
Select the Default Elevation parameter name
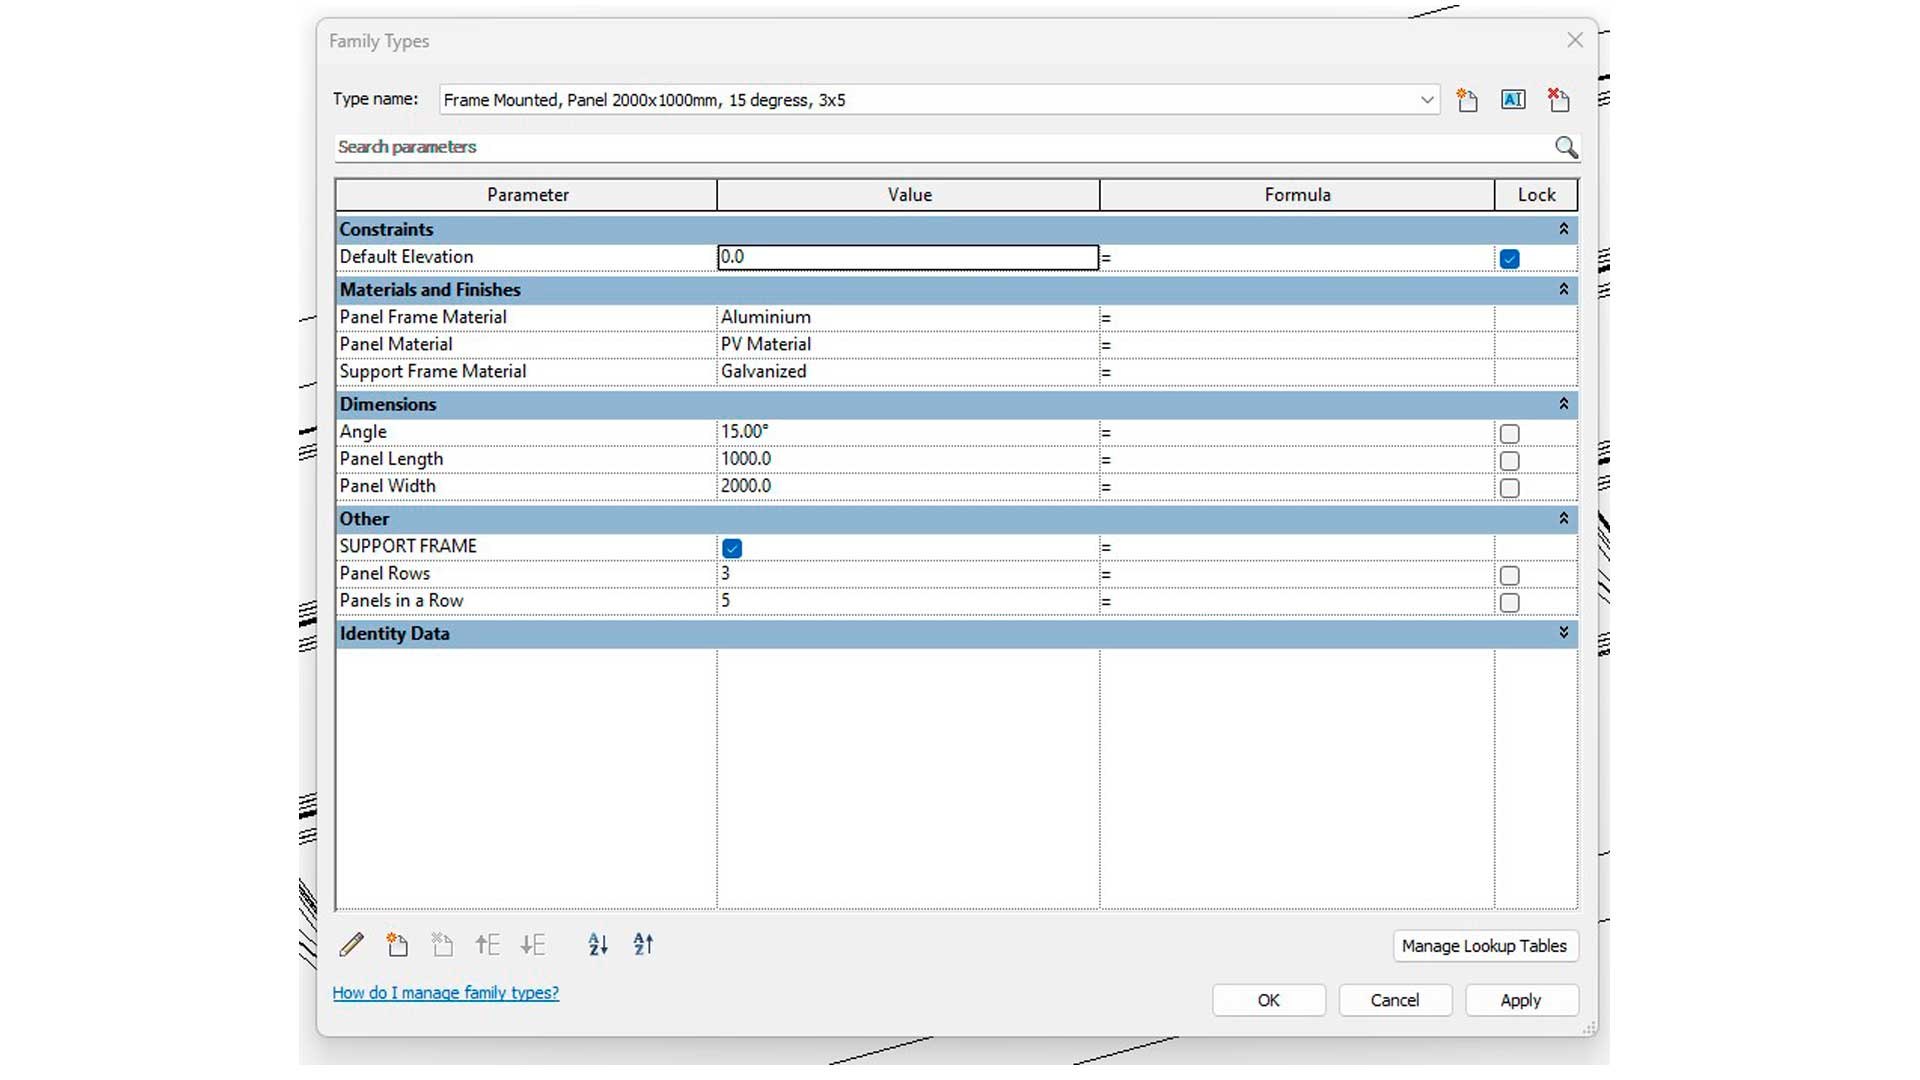(406, 257)
